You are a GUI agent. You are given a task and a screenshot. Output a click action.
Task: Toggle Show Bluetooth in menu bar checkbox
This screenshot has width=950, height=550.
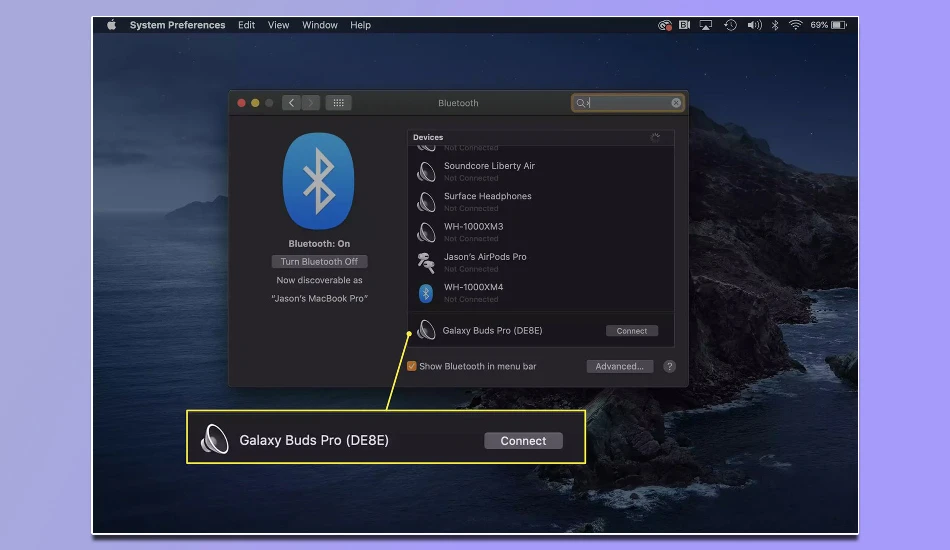click(x=412, y=366)
